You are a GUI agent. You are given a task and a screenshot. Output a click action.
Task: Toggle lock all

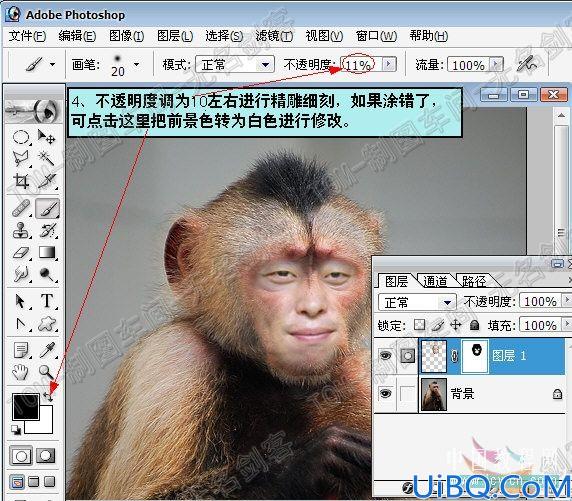click(474, 325)
